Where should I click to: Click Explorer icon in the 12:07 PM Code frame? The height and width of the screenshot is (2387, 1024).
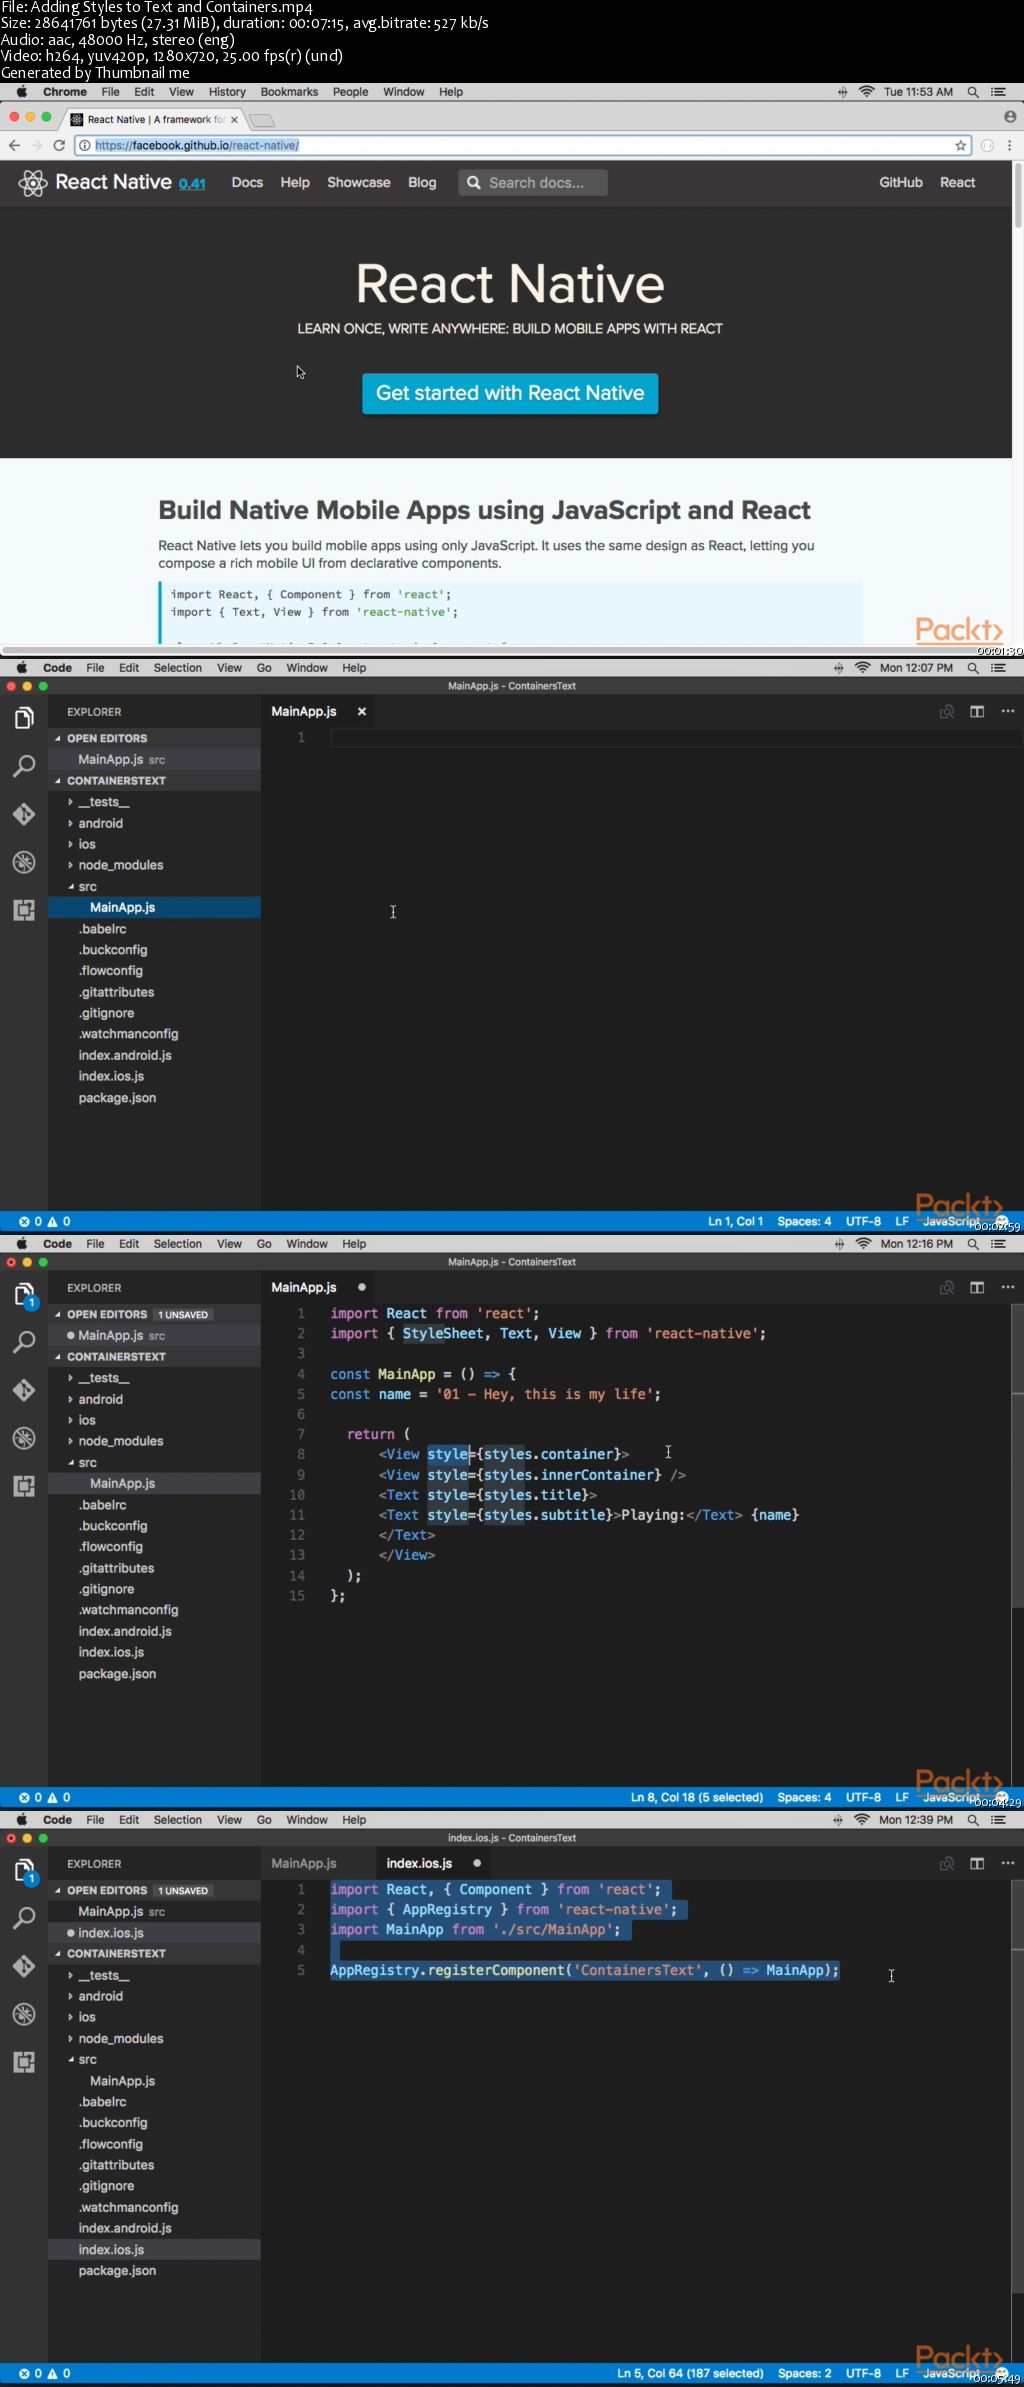click(x=24, y=718)
